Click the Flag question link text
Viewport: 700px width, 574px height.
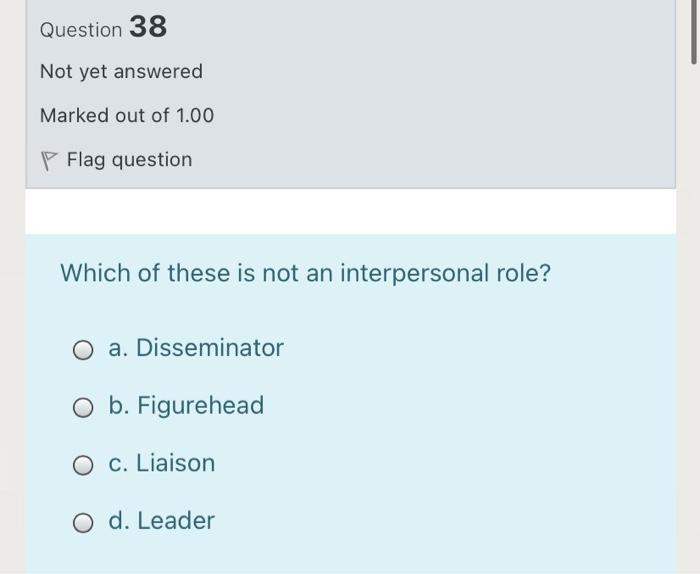click(129, 160)
